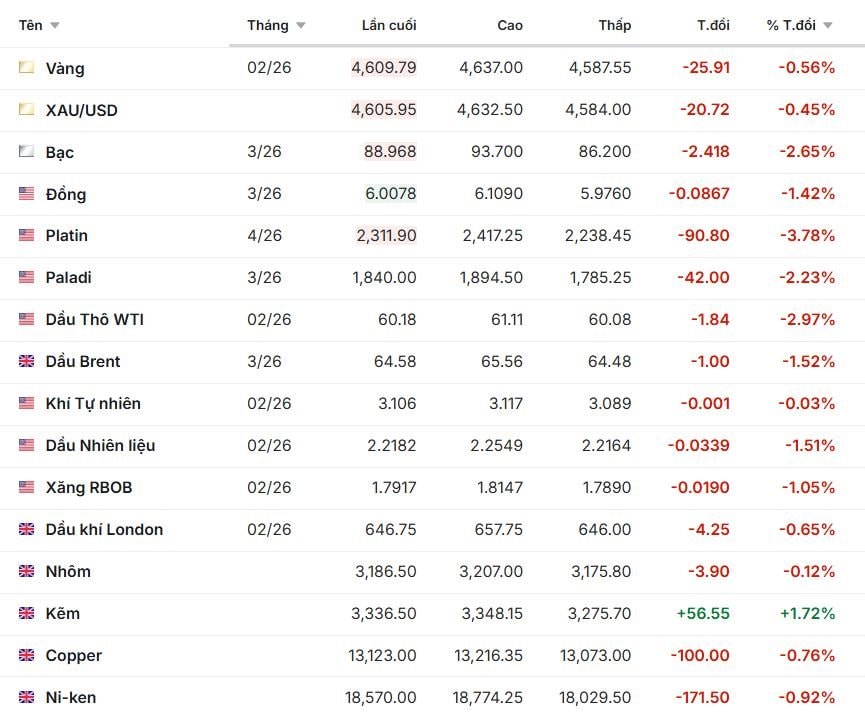Open the Khí Tự nhiên commodity link
This screenshot has height=717, width=865.
click(93, 404)
